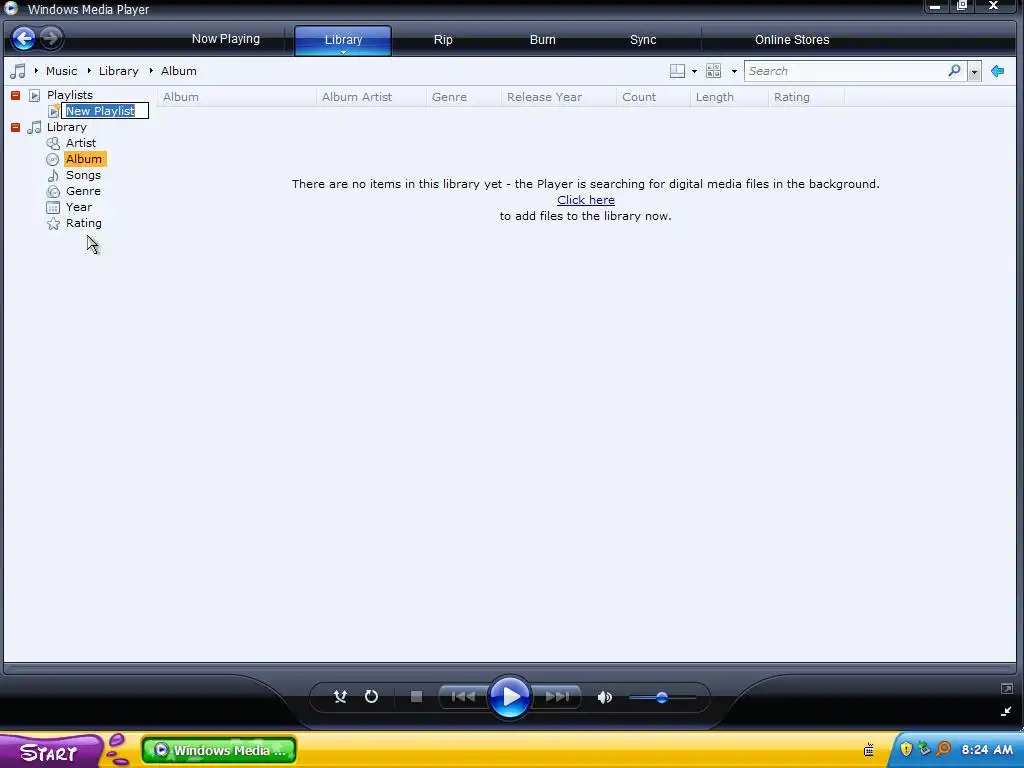1024x768 pixels.
Task: Collapse the Playlists tree node
Action: click(x=16, y=95)
